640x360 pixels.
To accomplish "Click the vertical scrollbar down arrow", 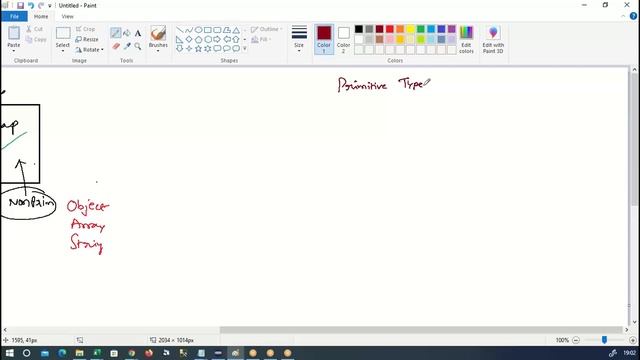I will click(634, 322).
